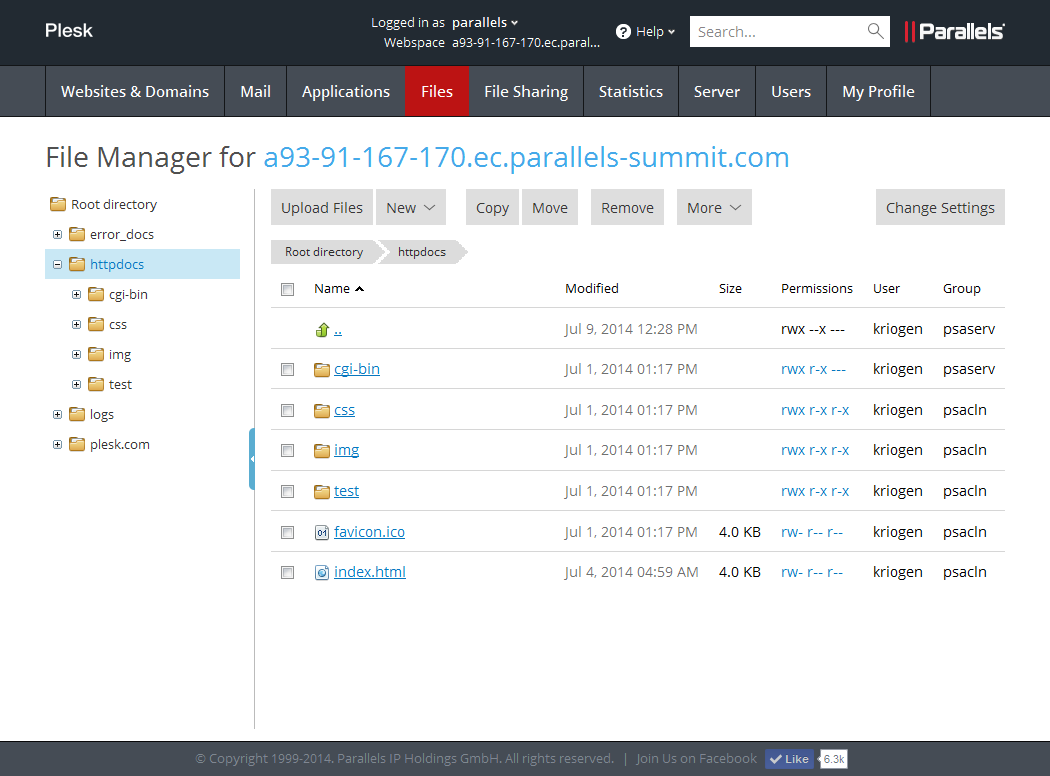Check the favicon.ico row checkbox
The image size is (1050, 776).
click(x=287, y=532)
